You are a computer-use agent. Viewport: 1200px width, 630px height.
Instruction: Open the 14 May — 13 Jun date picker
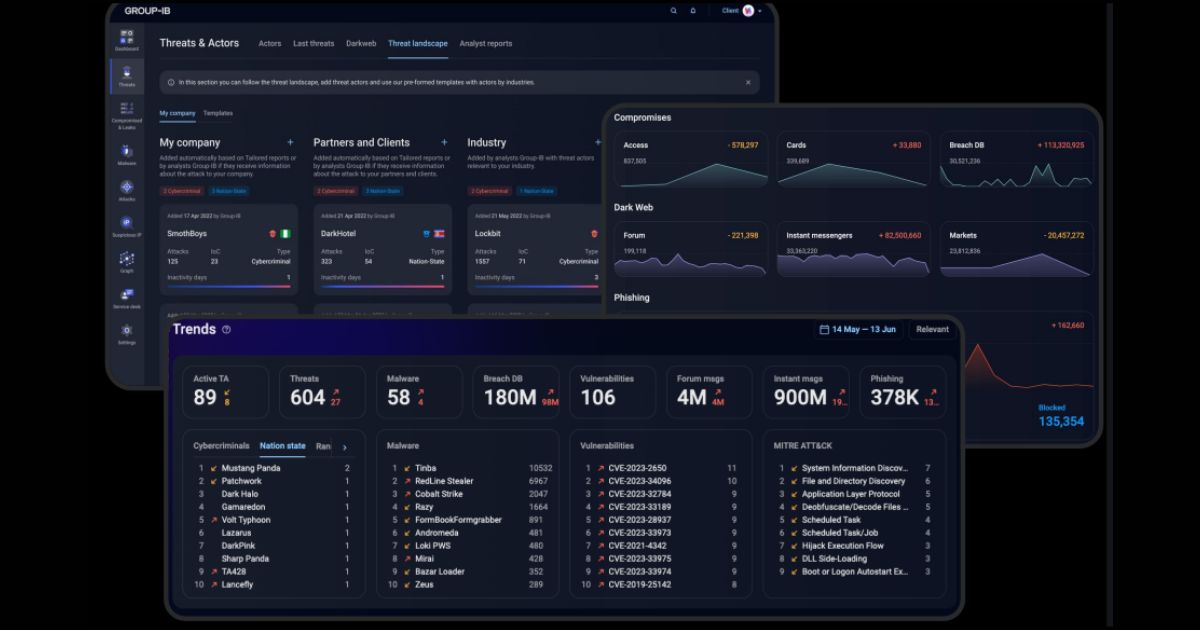point(857,329)
